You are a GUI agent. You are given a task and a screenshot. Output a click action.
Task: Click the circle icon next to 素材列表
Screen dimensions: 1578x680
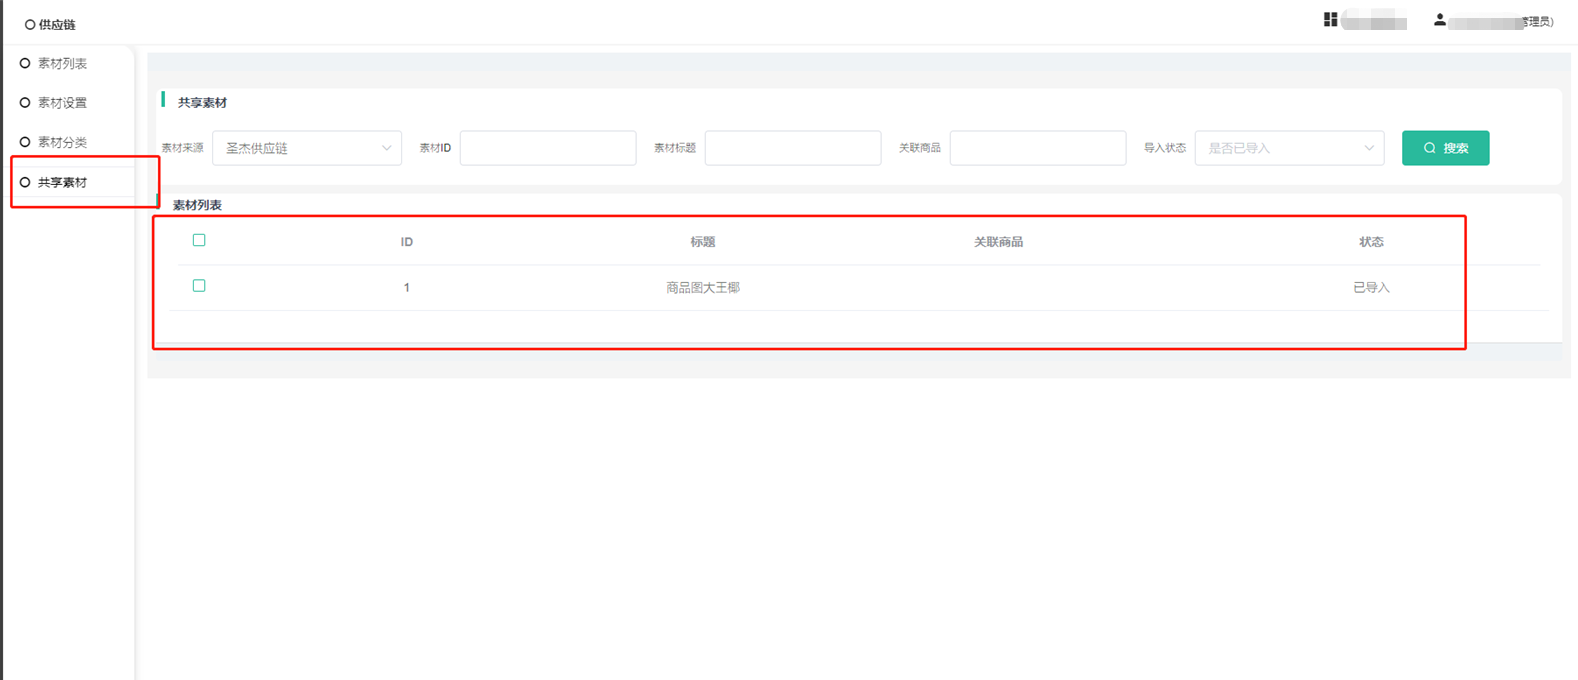pyautogui.click(x=25, y=63)
